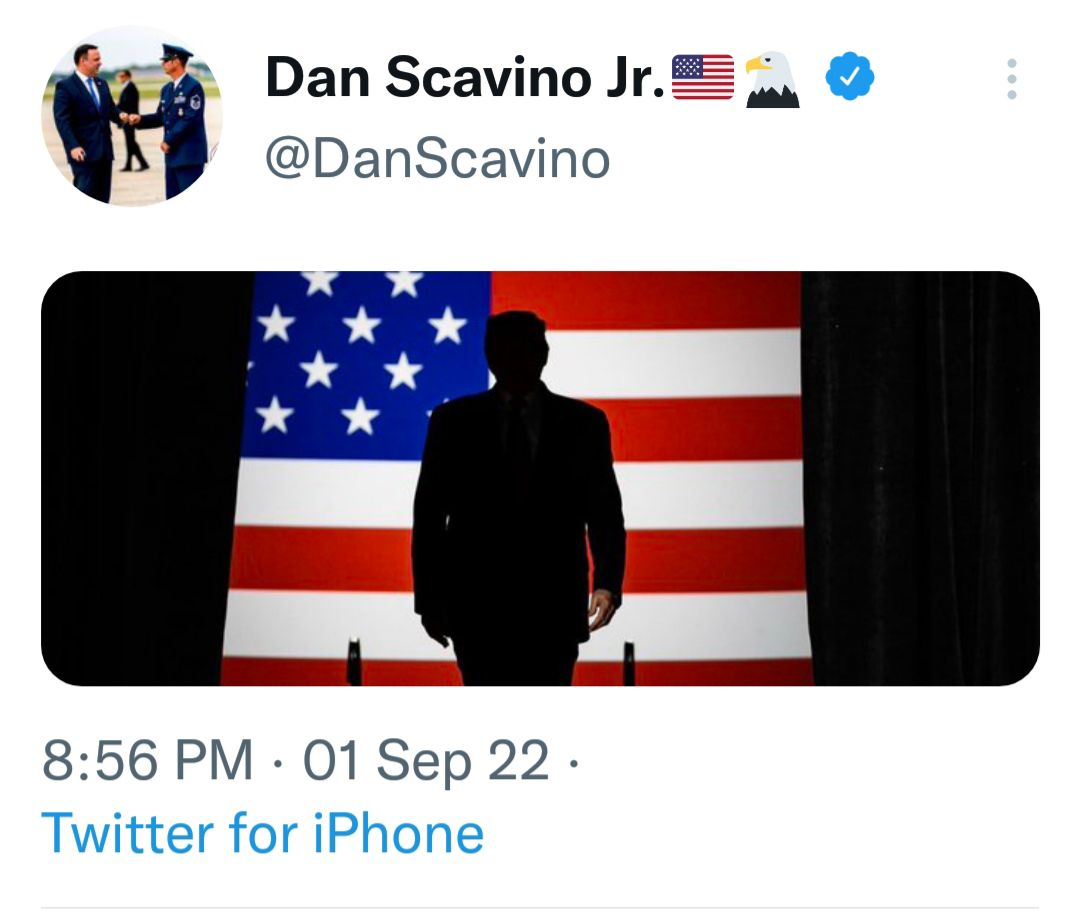
Task: Click the silhouetted man's torso in the photo
Action: tap(518, 500)
